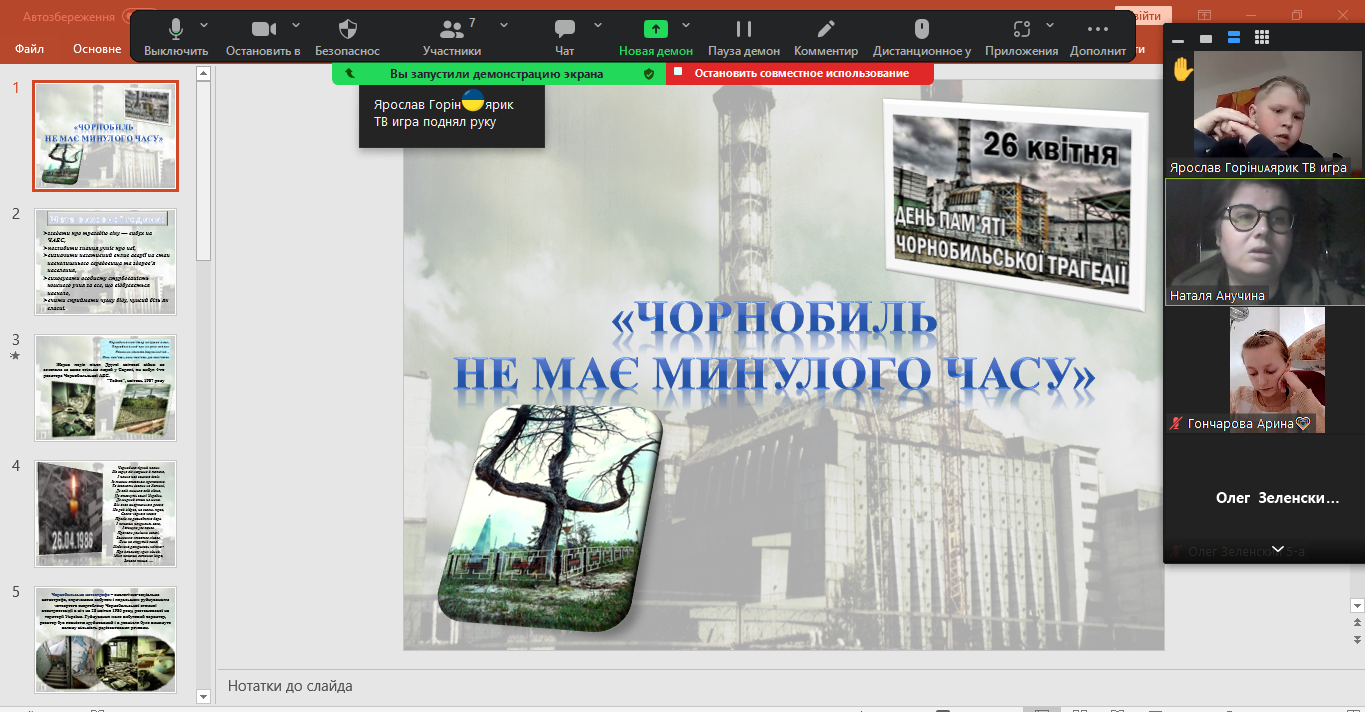This screenshot has width=1365, height=712.
Task: Expand the Participants options arrow
Action: pyautogui.click(x=503, y=25)
